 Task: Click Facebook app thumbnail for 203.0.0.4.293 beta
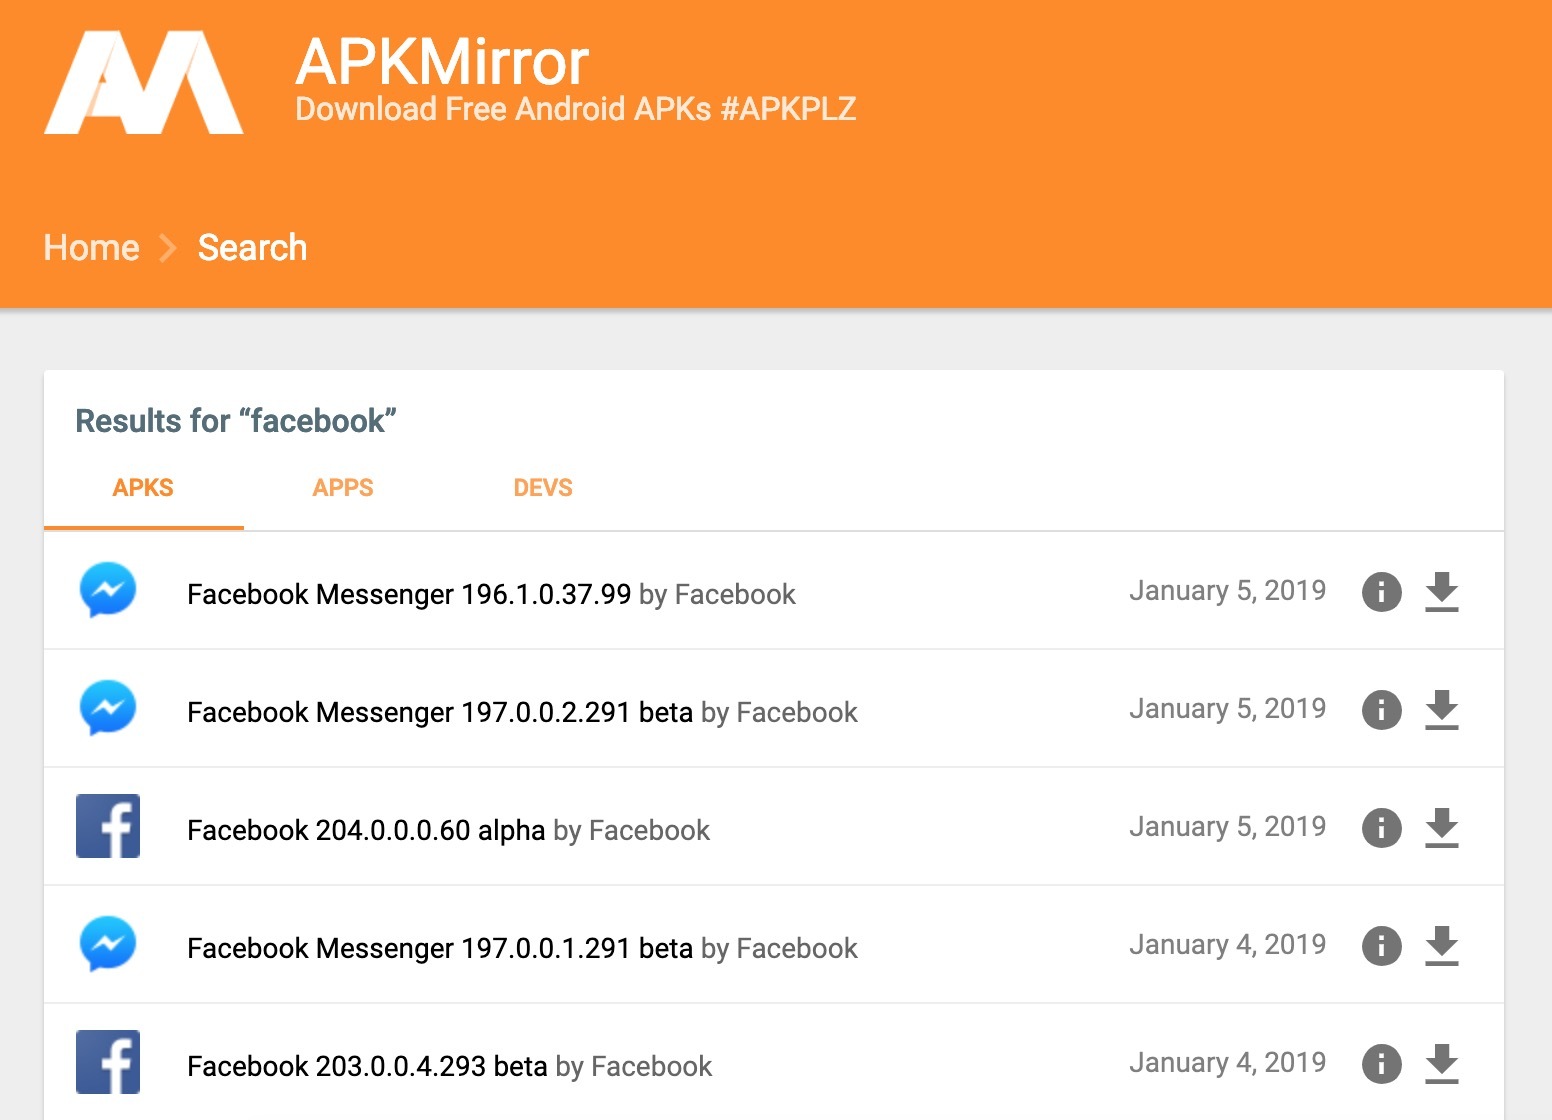pyautogui.click(x=108, y=1062)
